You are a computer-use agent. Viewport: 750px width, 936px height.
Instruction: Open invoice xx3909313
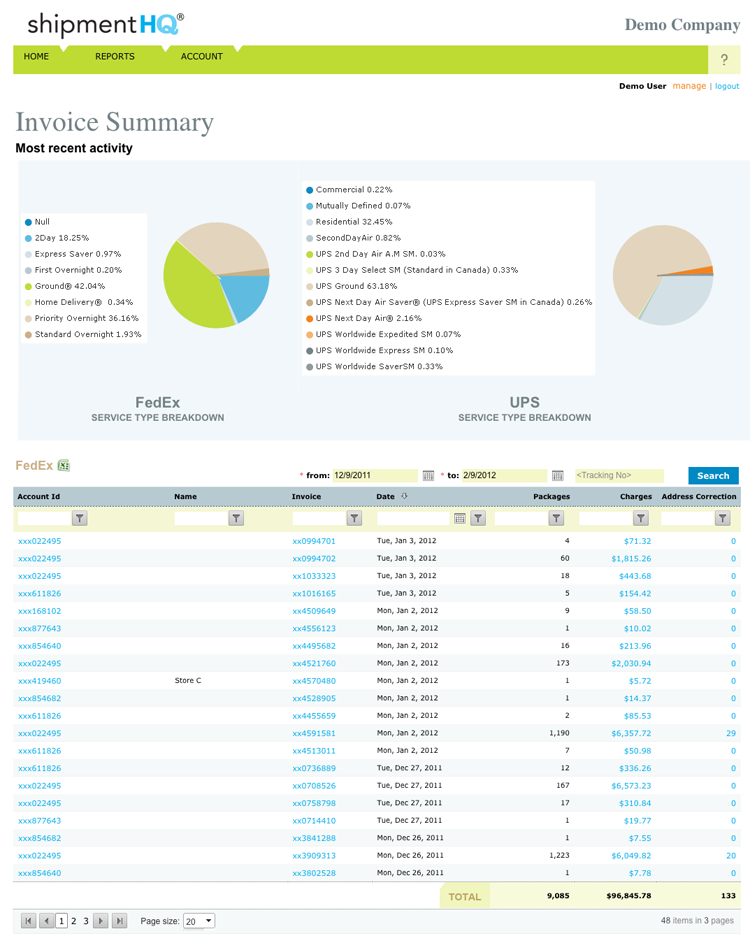(314, 856)
